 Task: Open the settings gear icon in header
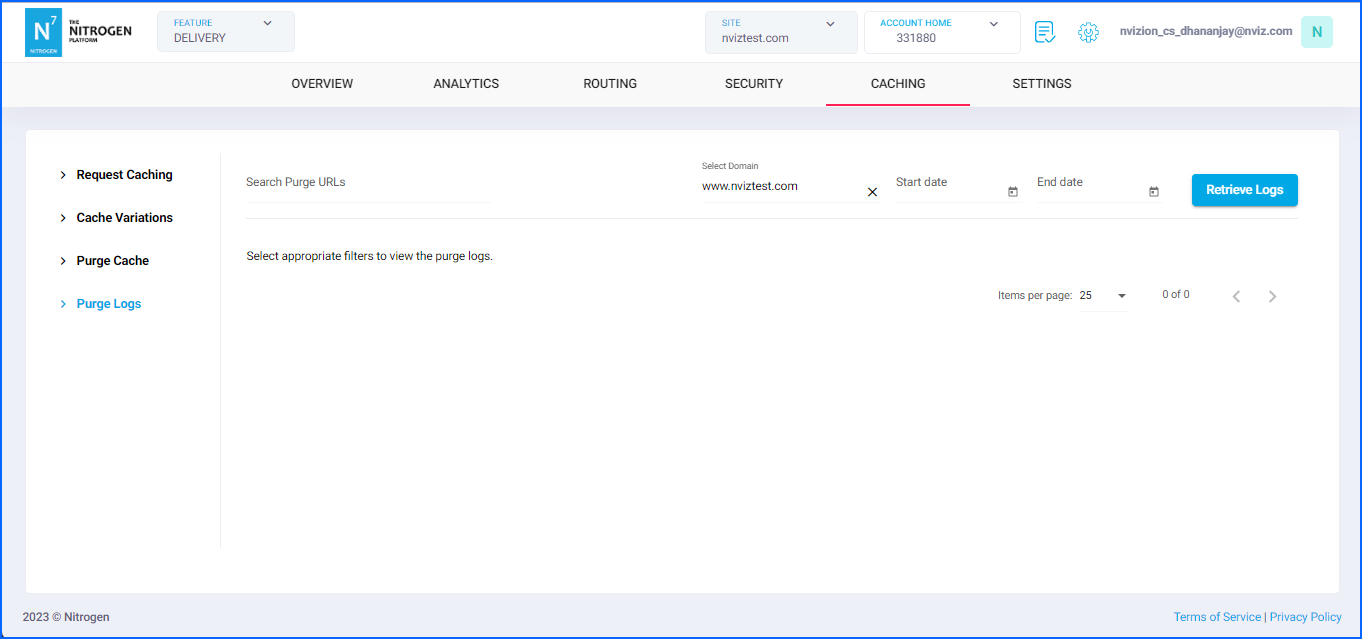click(x=1088, y=32)
